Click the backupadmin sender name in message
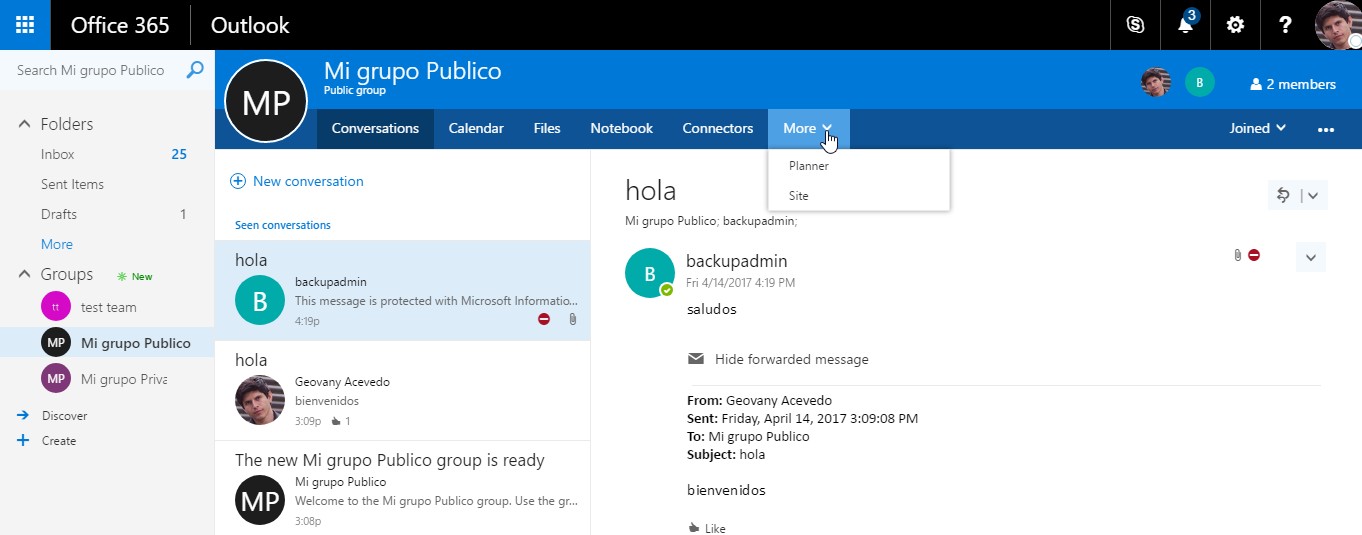 pyautogui.click(x=737, y=261)
